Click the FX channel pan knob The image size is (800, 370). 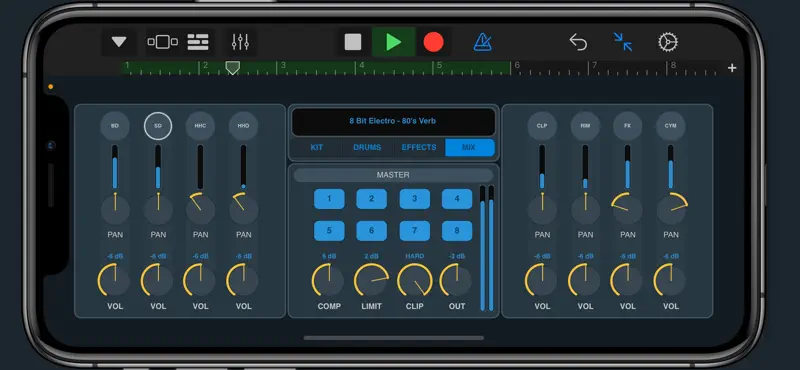[x=628, y=209]
